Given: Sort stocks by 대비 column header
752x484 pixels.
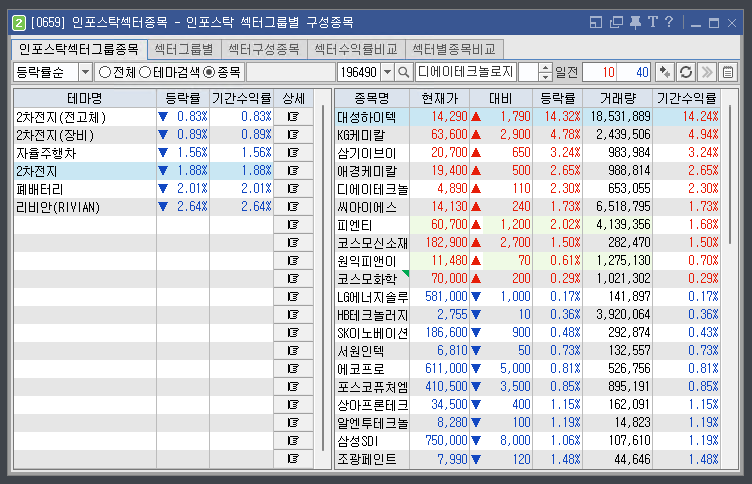Looking at the screenshot, I should pos(501,98).
